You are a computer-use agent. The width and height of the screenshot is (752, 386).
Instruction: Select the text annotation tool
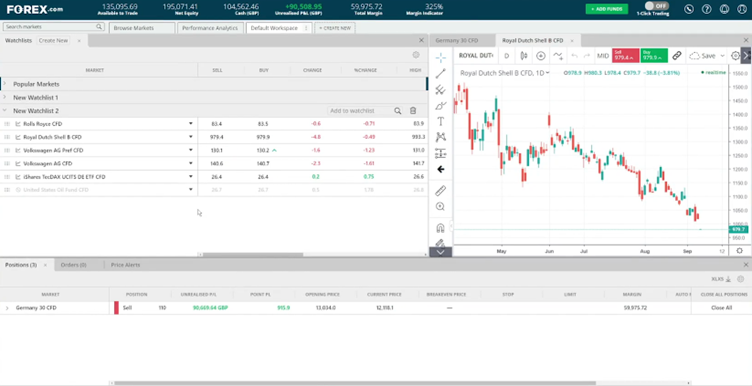441,121
